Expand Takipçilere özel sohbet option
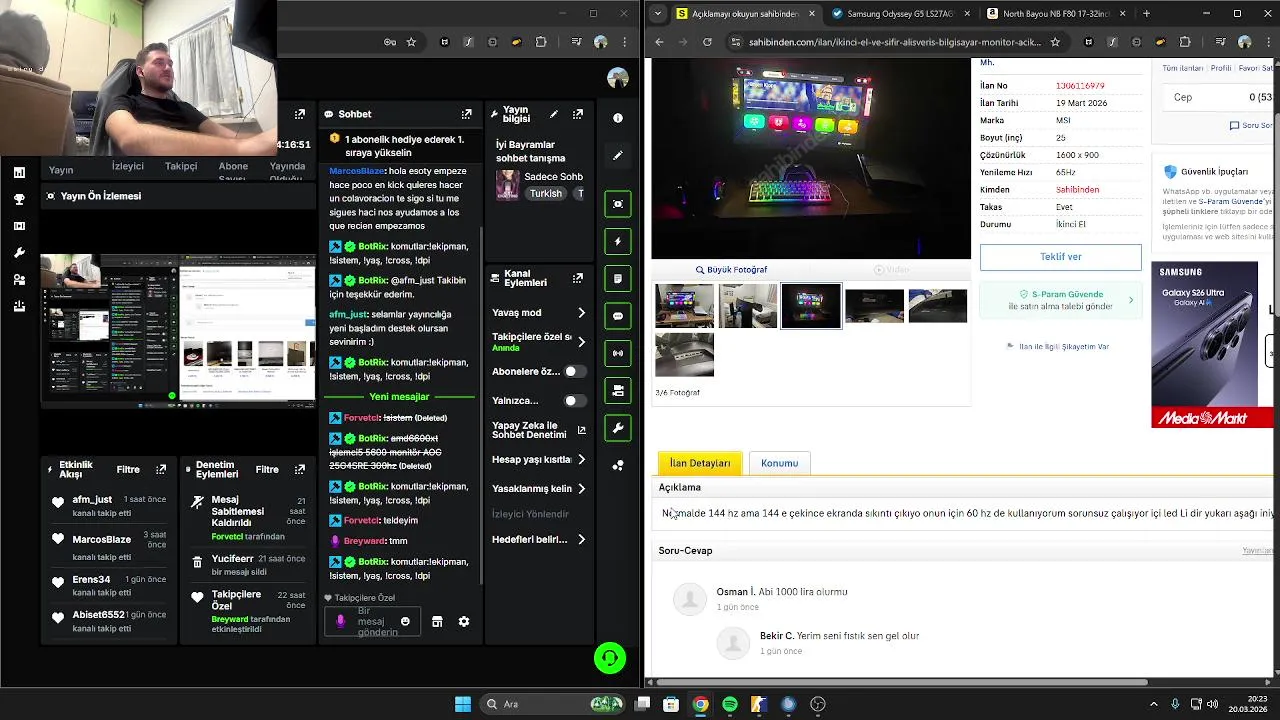The width and height of the screenshot is (1280, 720). 581,342
